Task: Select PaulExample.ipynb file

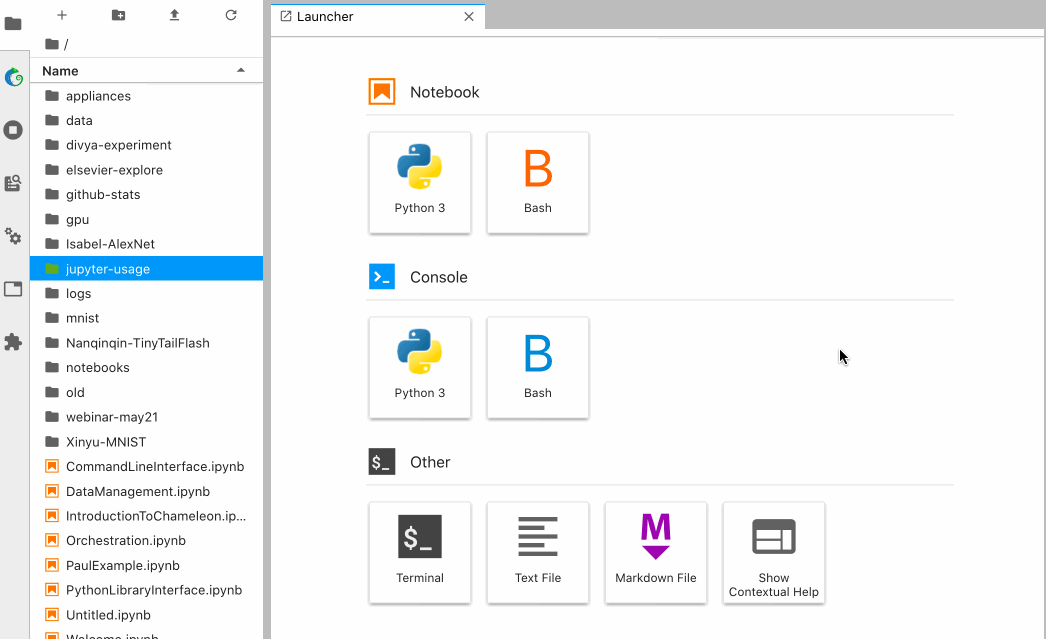Action: (146, 565)
